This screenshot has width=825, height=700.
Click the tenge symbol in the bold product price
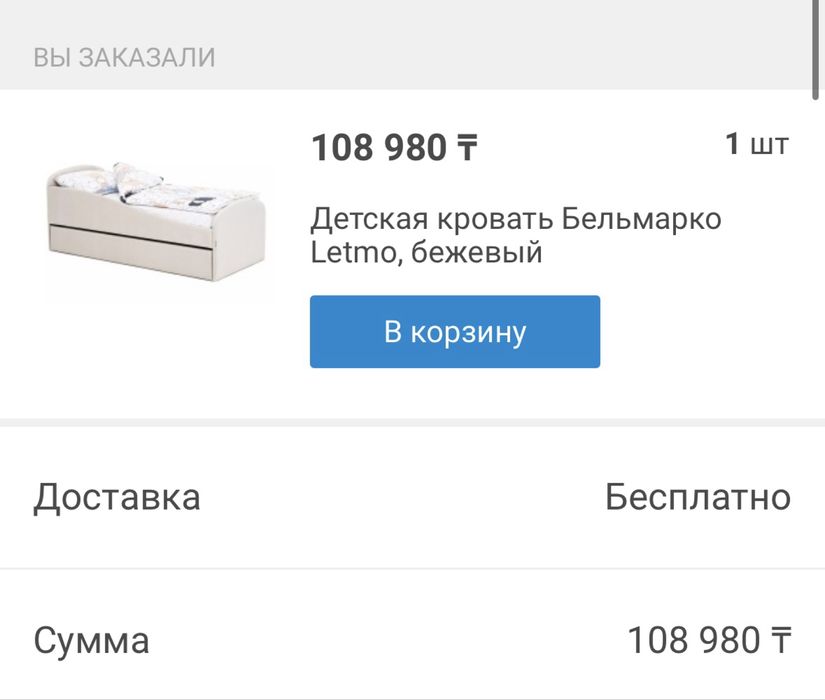coord(467,148)
